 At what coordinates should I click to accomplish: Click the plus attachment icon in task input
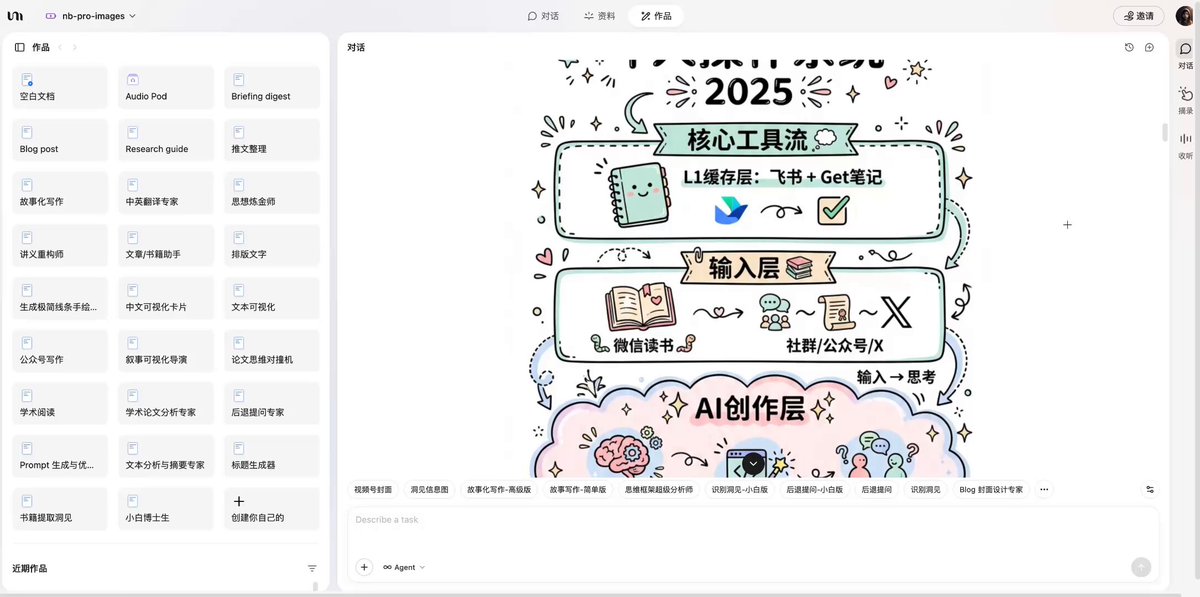tap(363, 567)
